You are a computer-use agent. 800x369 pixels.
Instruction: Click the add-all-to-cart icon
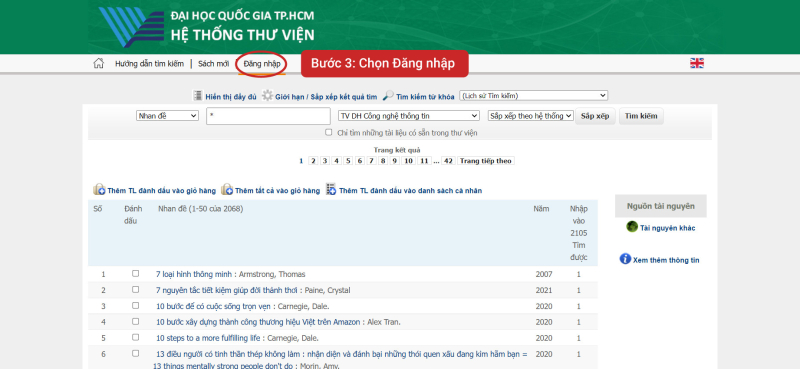pos(227,190)
